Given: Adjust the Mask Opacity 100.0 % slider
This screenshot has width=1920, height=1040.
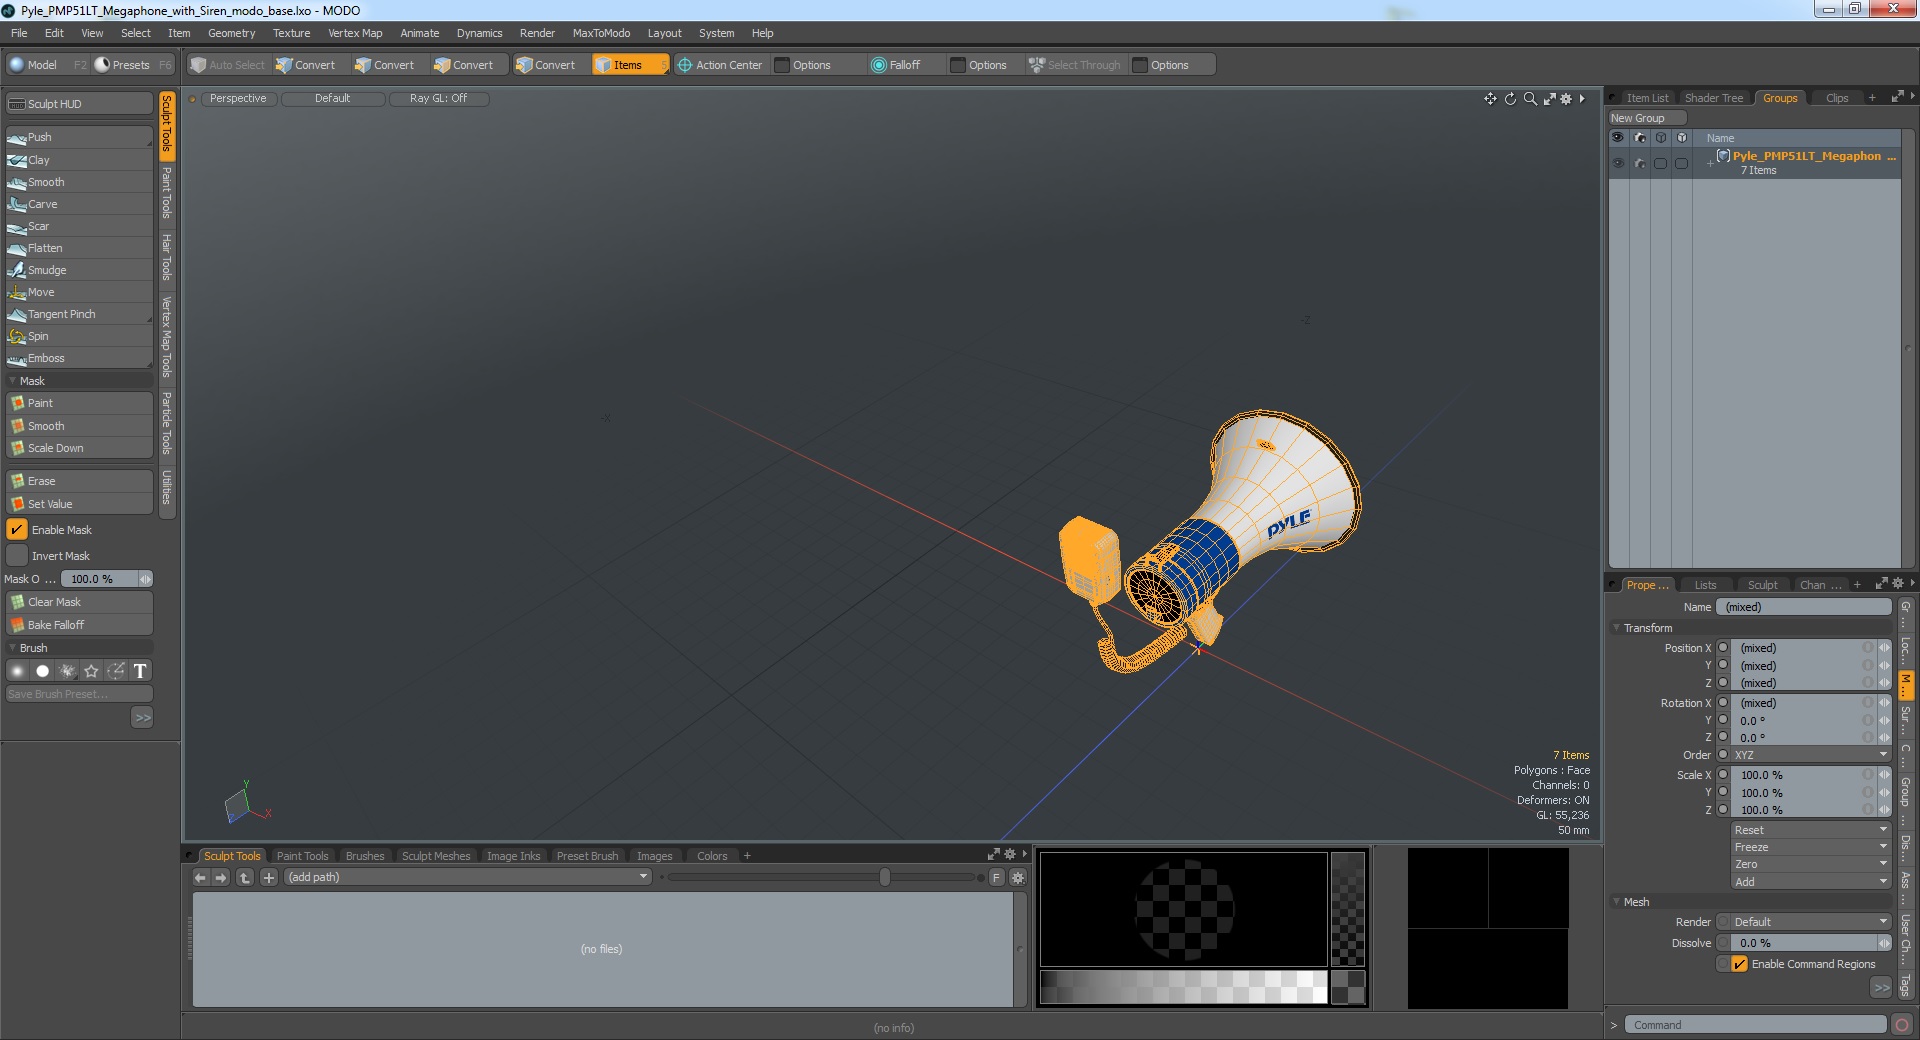Looking at the screenshot, I should tap(106, 579).
